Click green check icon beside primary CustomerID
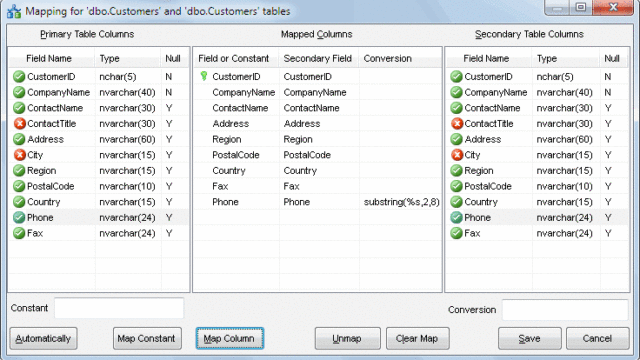 (19, 76)
